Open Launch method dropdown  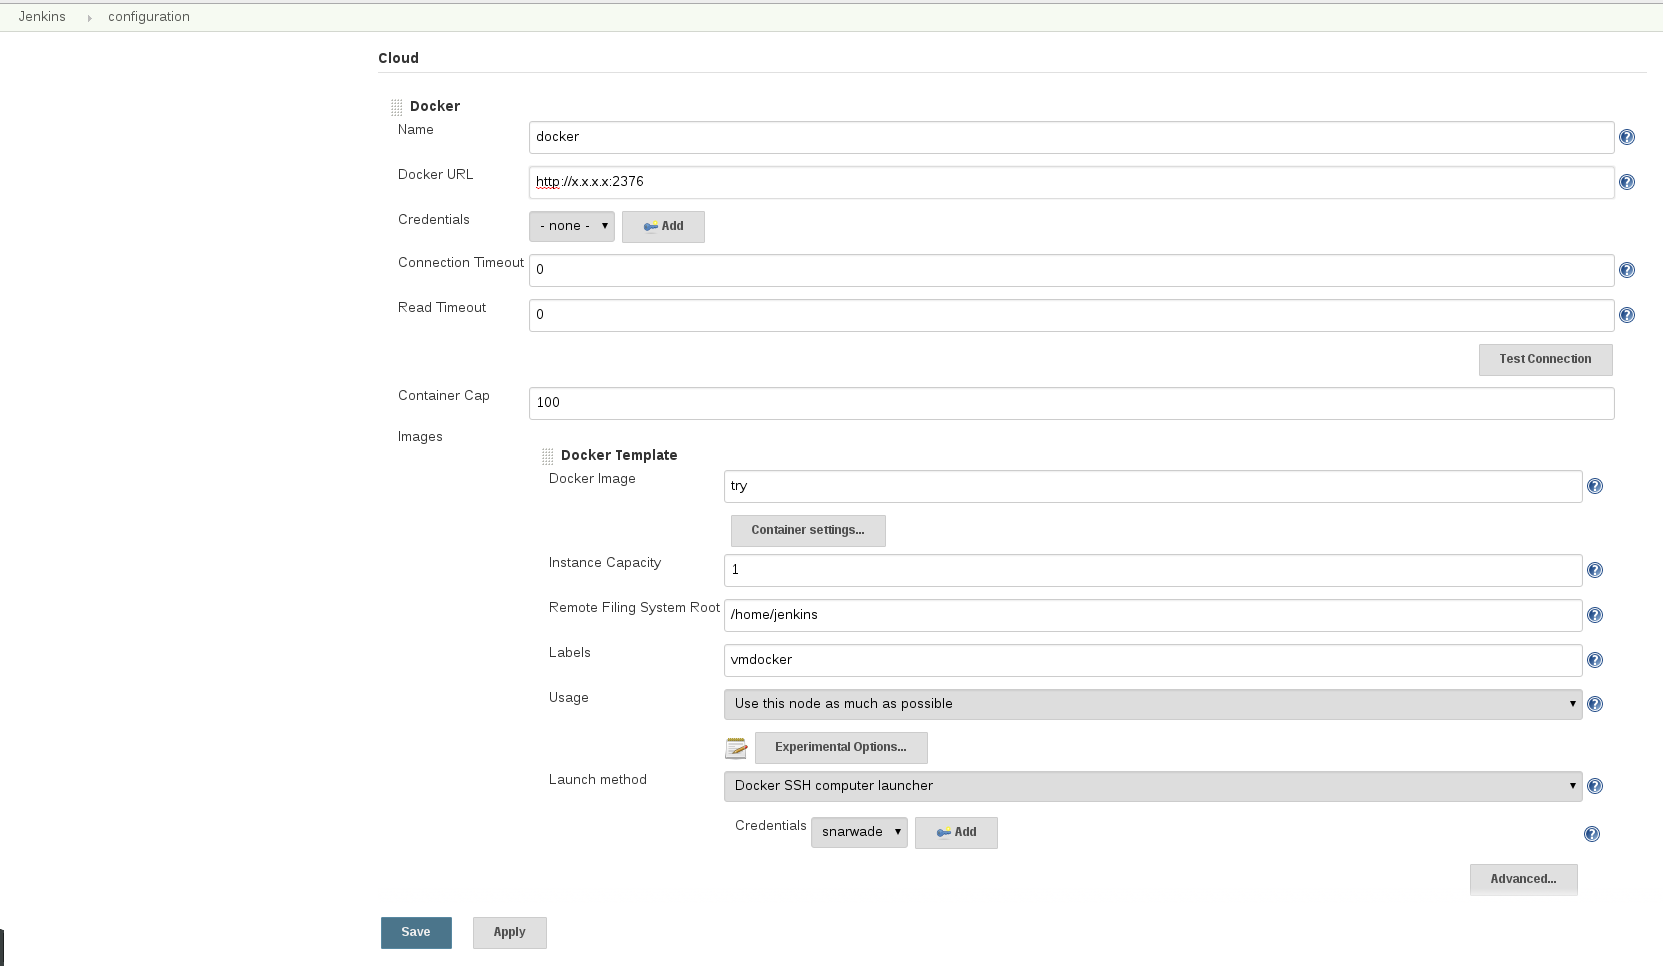click(x=1152, y=786)
